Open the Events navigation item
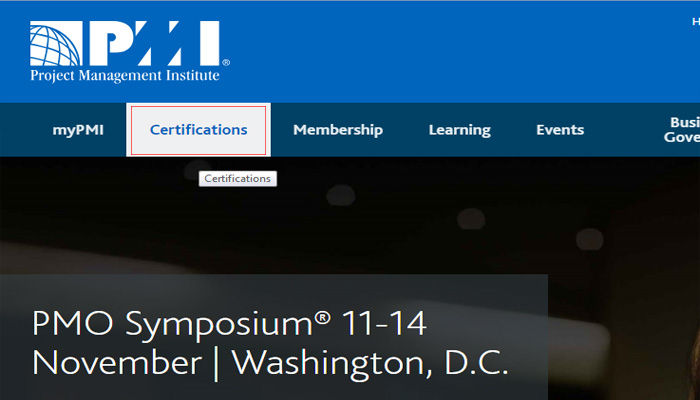This screenshot has width=700, height=400. pos(560,130)
